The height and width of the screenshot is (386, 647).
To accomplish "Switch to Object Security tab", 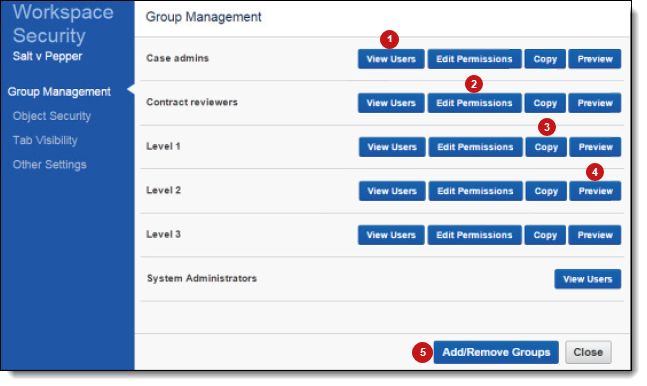I will [x=52, y=116].
